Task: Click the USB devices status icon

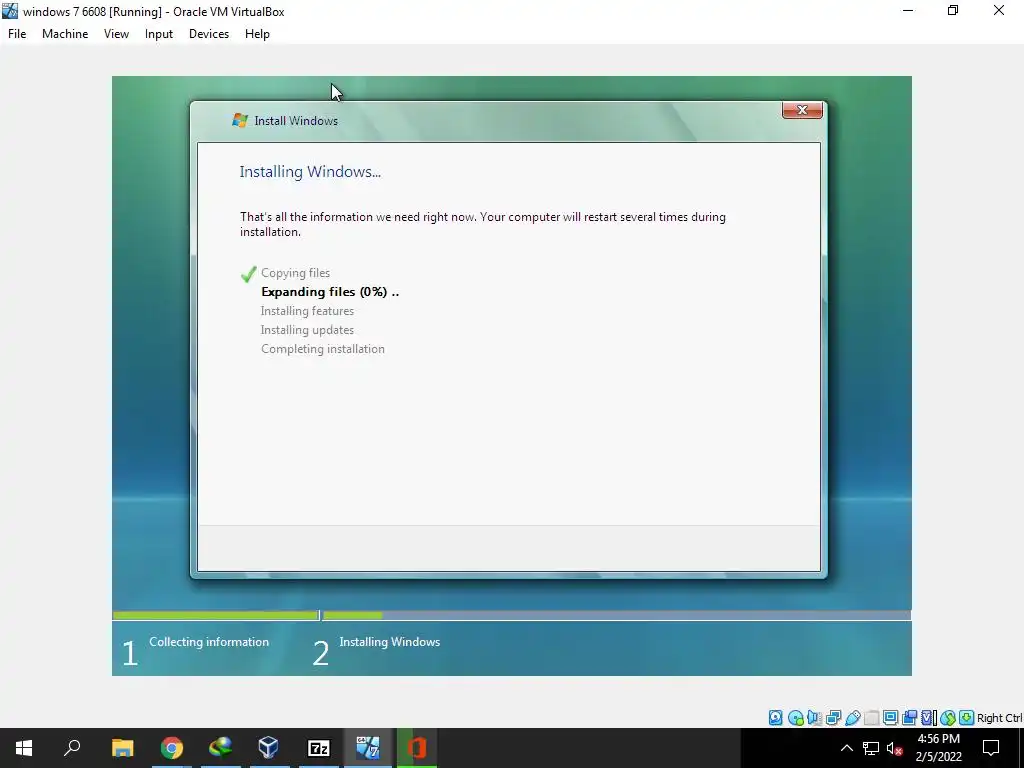Action: click(x=853, y=718)
